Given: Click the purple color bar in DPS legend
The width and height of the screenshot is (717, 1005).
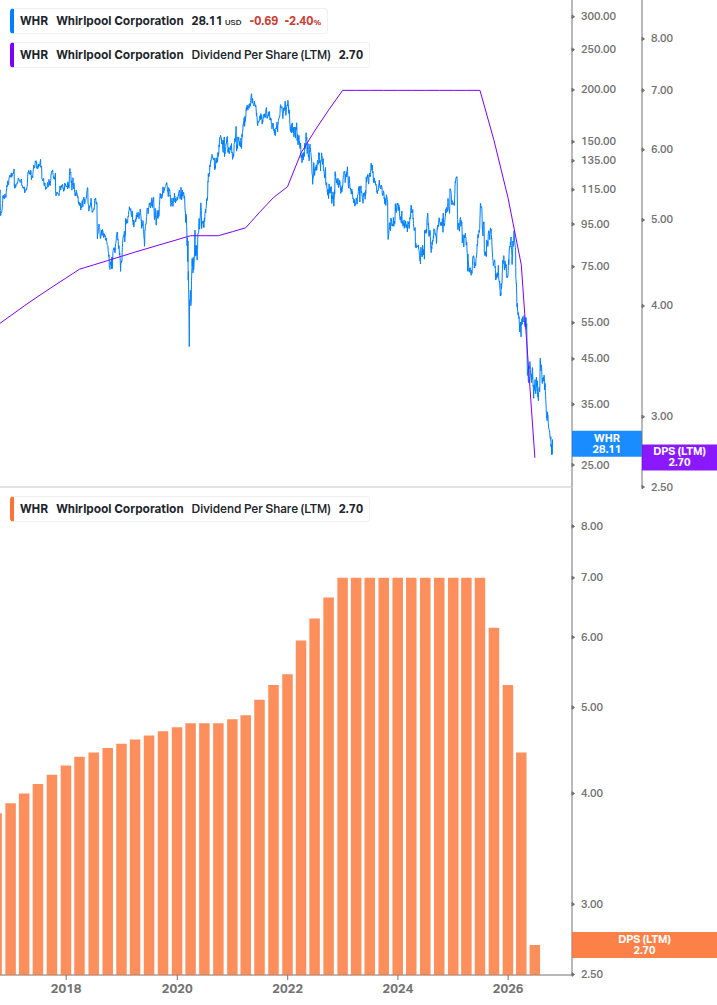Looking at the screenshot, I should (12, 55).
